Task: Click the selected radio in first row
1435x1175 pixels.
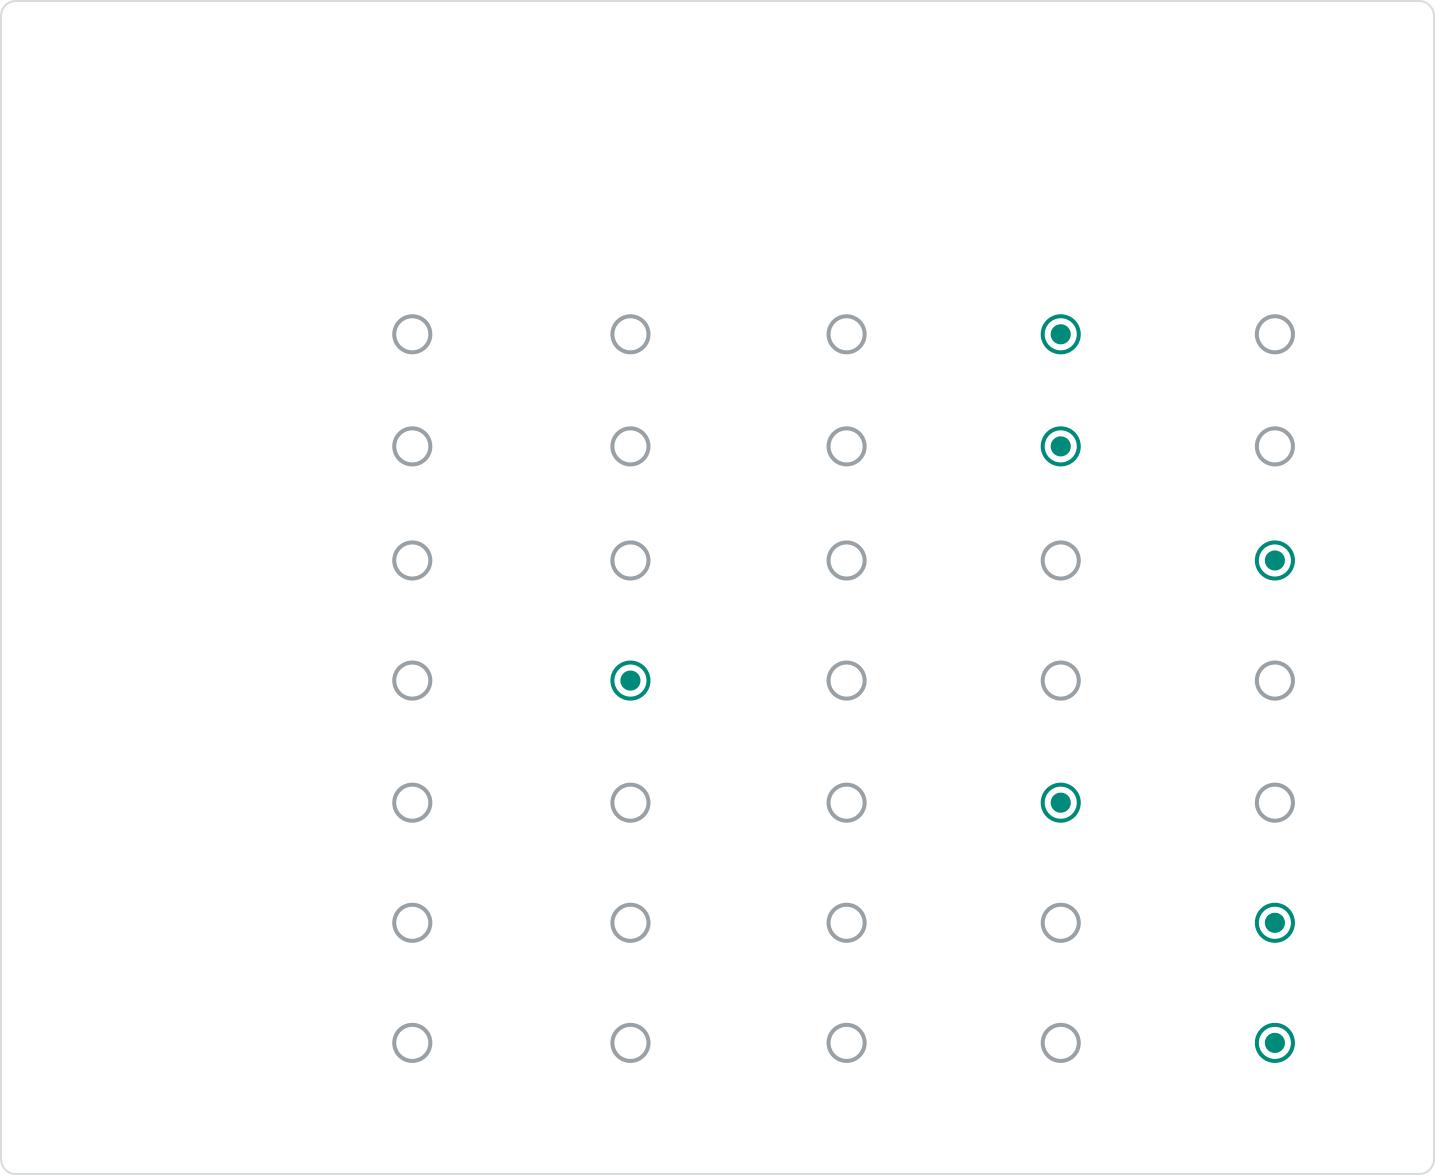Action: click(1060, 334)
